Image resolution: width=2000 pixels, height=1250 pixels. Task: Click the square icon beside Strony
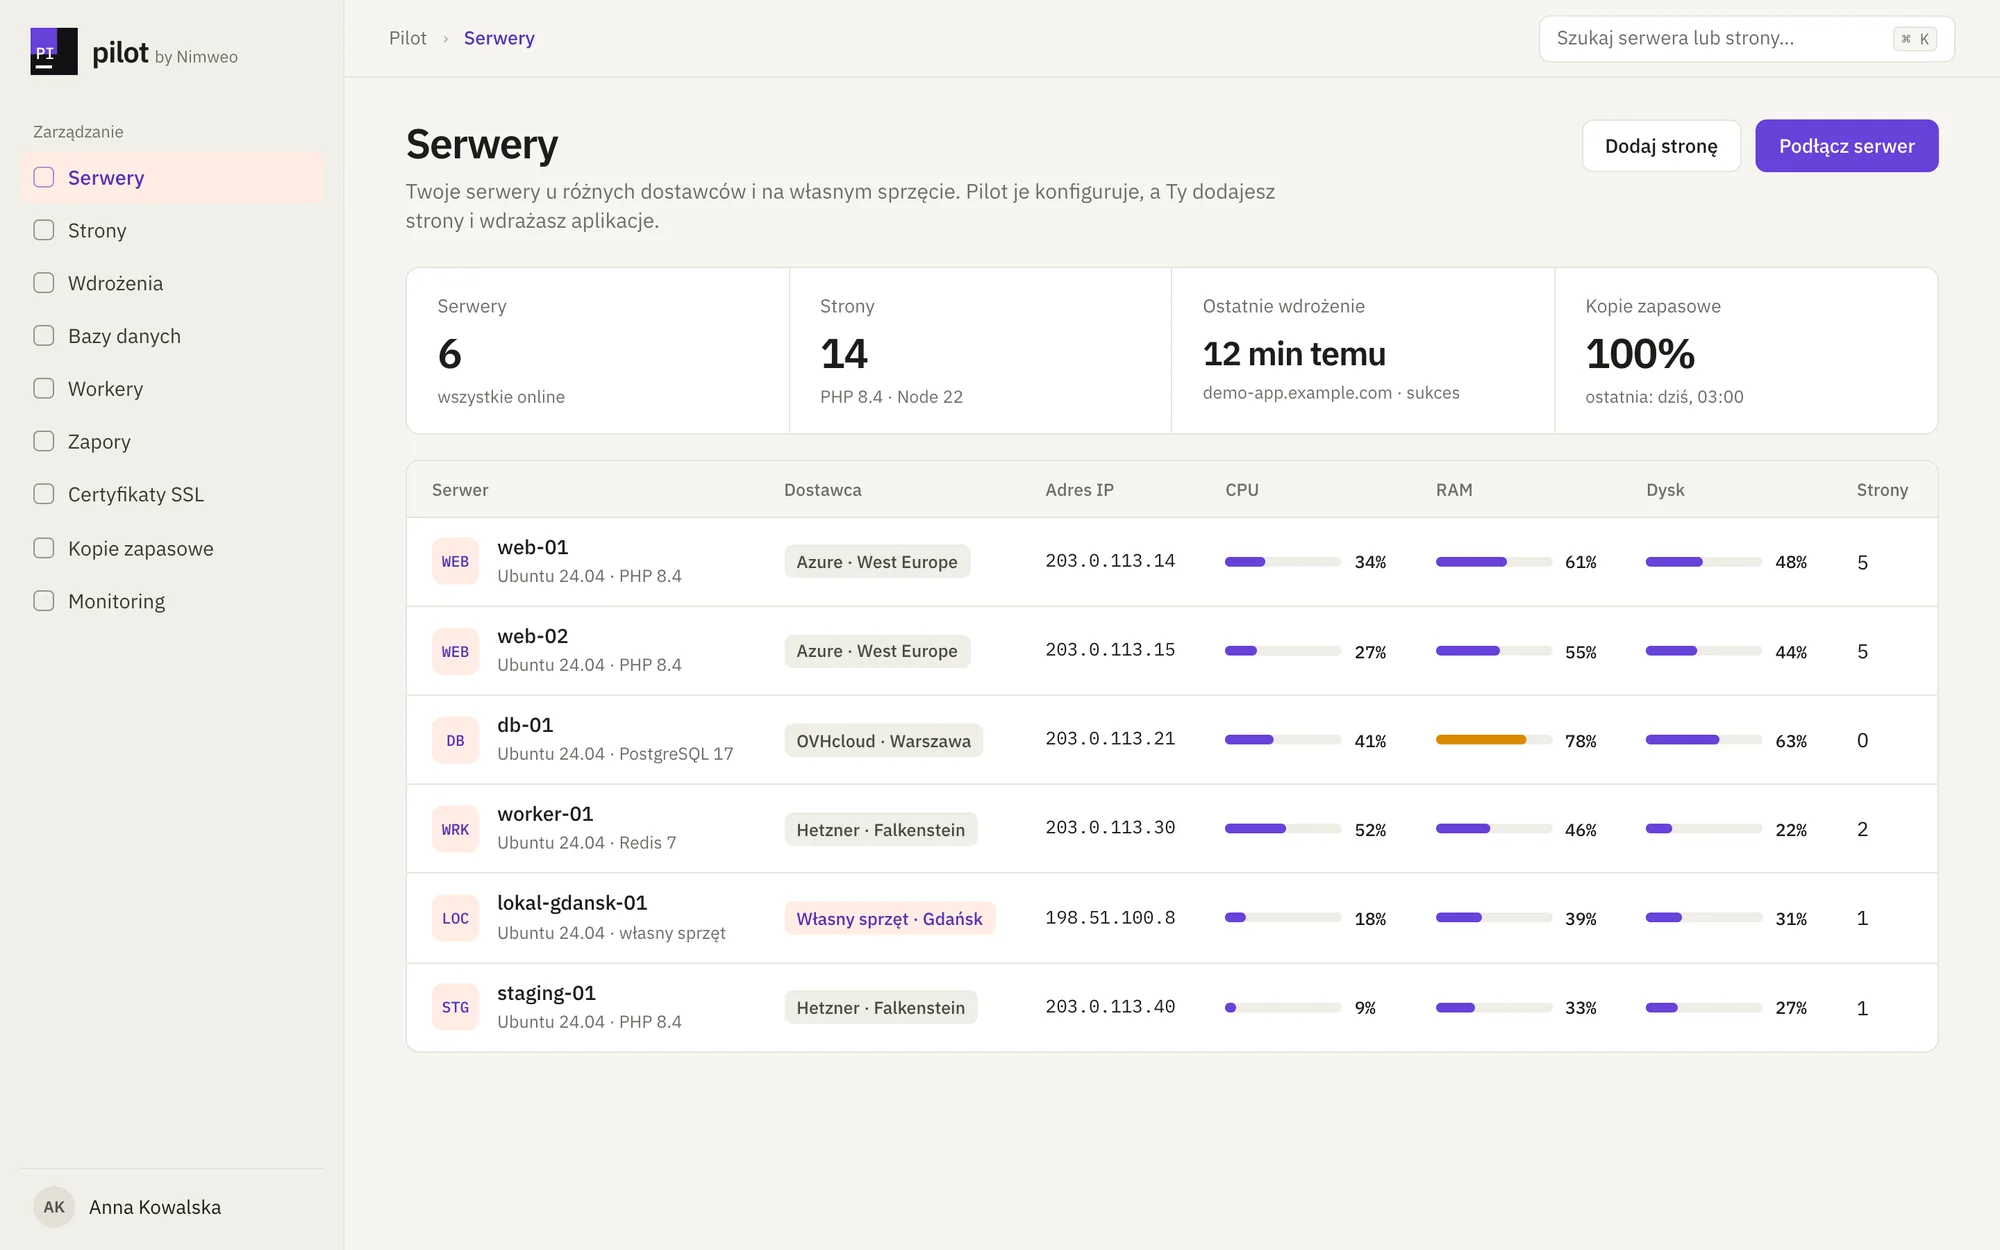pos(44,230)
